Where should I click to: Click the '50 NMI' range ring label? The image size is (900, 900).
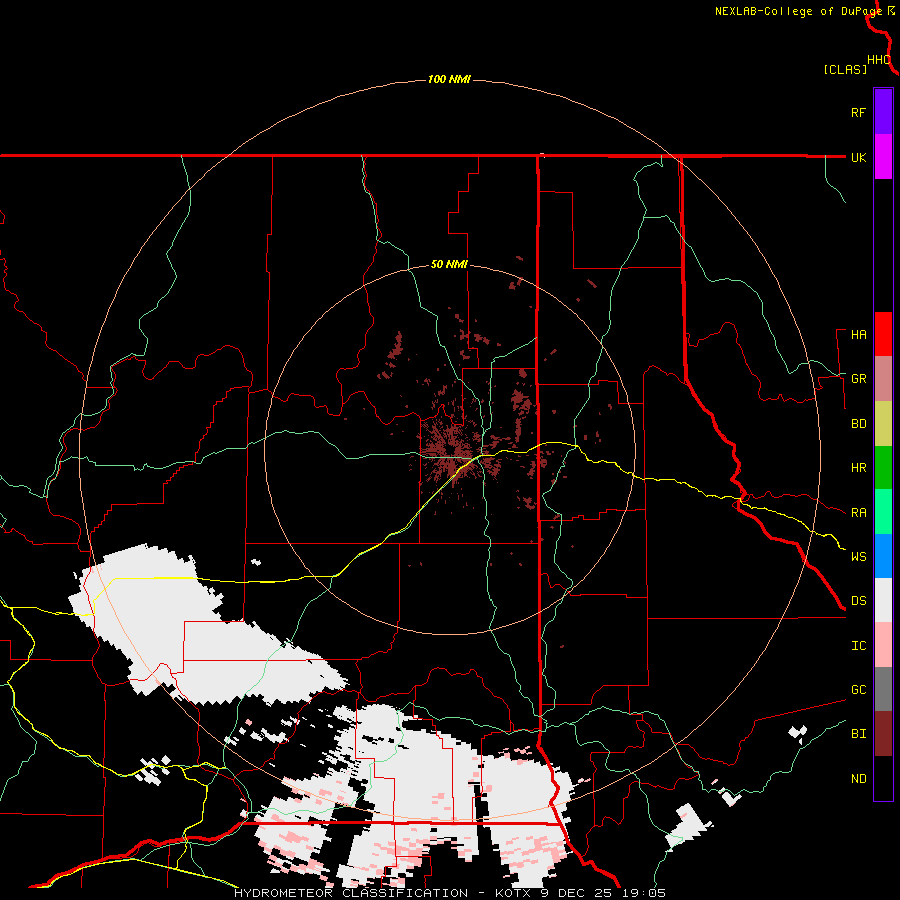[449, 265]
